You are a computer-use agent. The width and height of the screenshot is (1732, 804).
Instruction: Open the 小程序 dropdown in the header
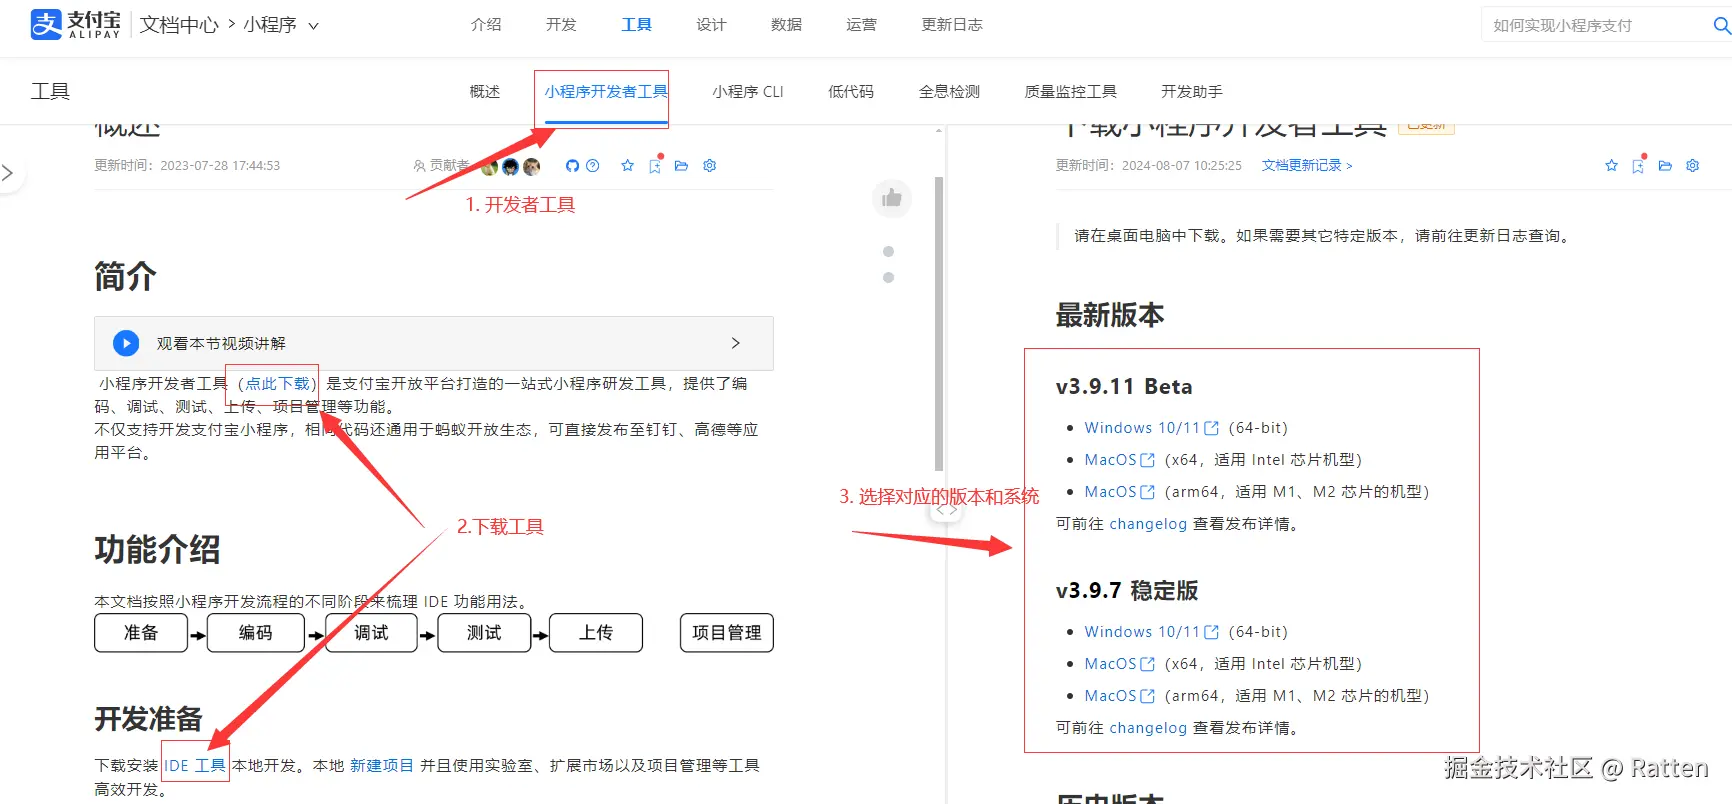281,25
